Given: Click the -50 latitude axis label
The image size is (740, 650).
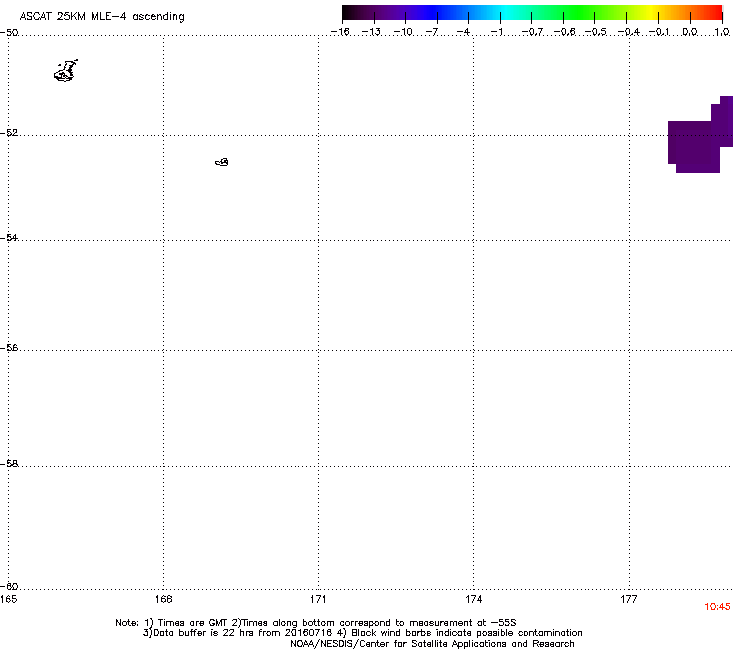Looking at the screenshot, I should pos(9,33).
